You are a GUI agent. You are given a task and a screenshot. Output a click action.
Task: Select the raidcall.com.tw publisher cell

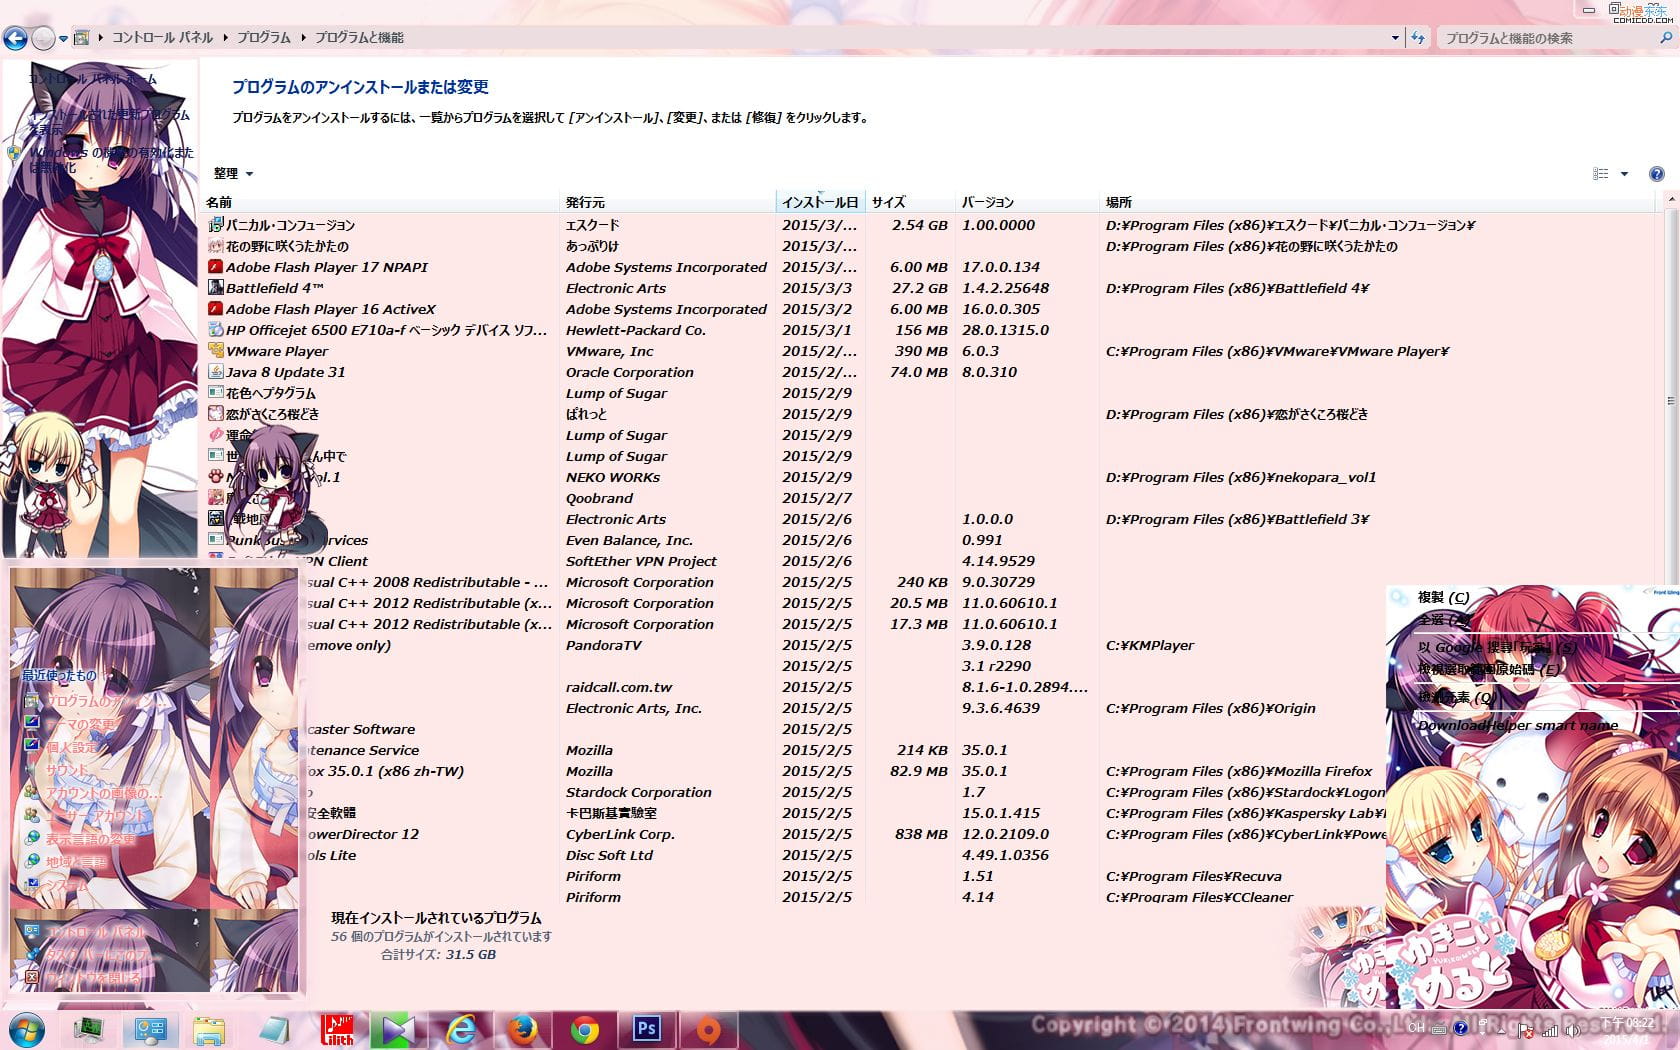point(618,687)
